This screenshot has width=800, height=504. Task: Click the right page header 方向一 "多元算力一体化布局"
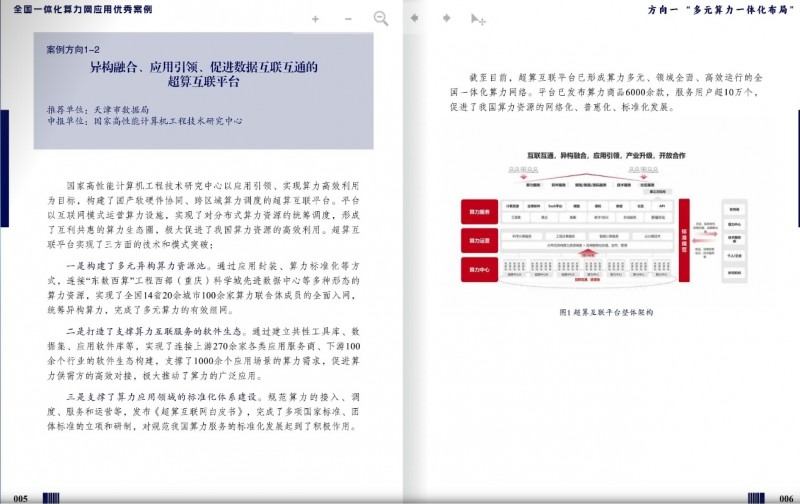(x=721, y=10)
